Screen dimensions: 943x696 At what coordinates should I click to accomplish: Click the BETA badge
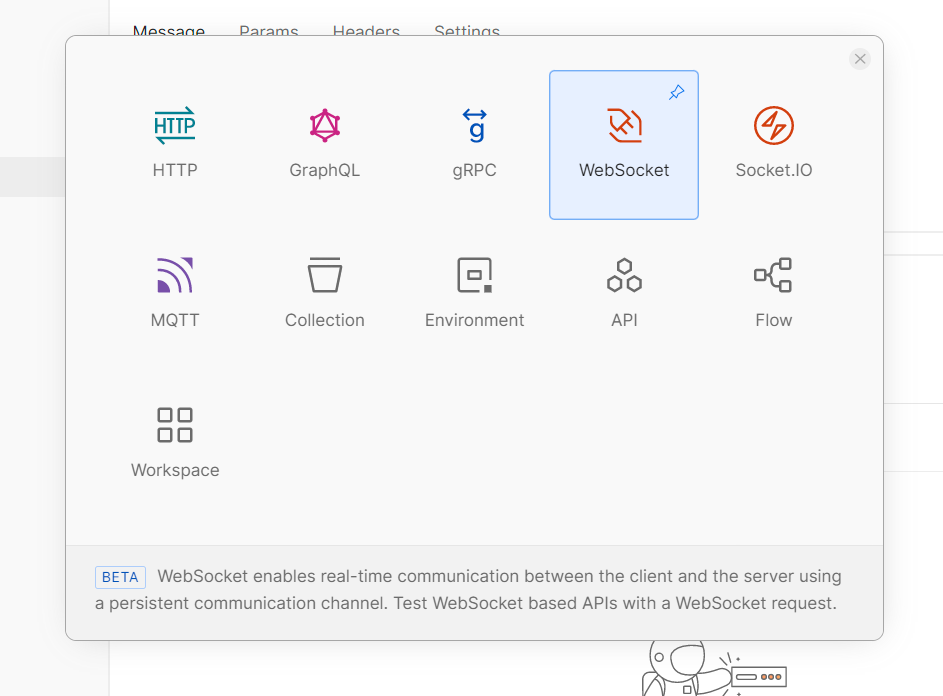120,577
